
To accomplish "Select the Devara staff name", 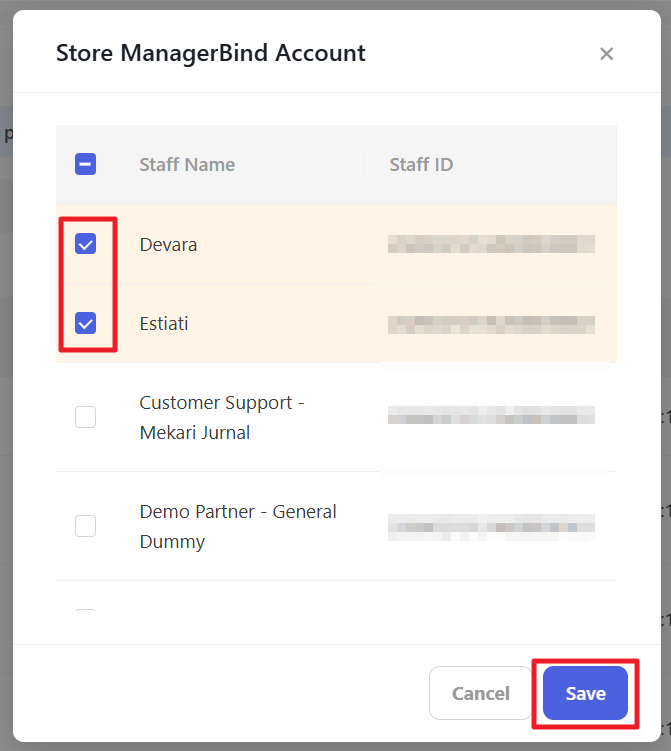I will pos(168,244).
